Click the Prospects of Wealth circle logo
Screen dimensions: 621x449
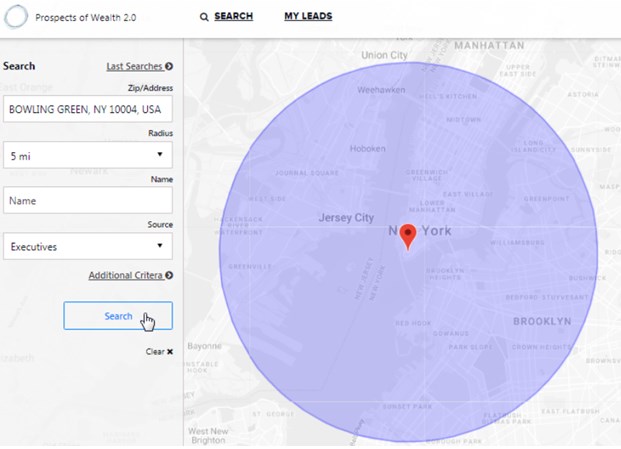[x=16, y=17]
